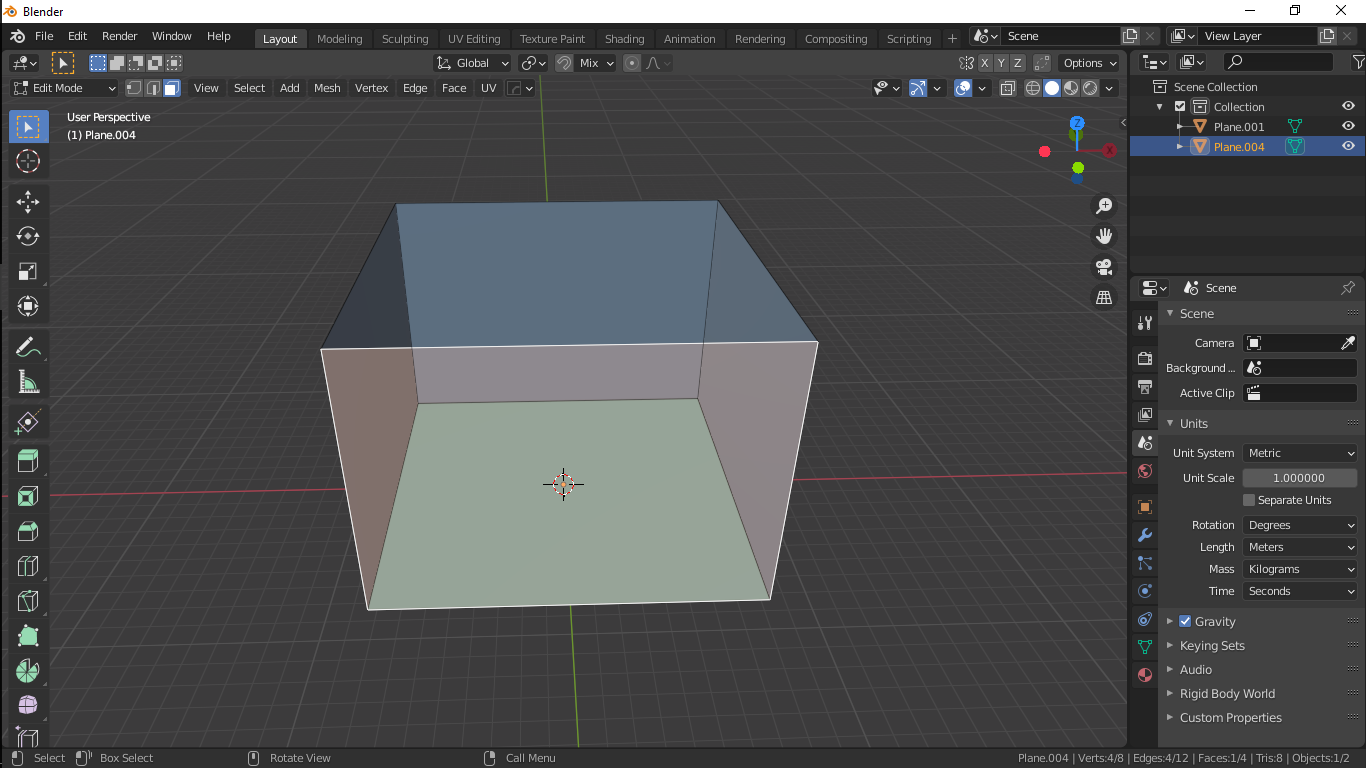This screenshot has height=768, width=1370.
Task: Click the red X axis gizmo handle
Action: 1110,150
